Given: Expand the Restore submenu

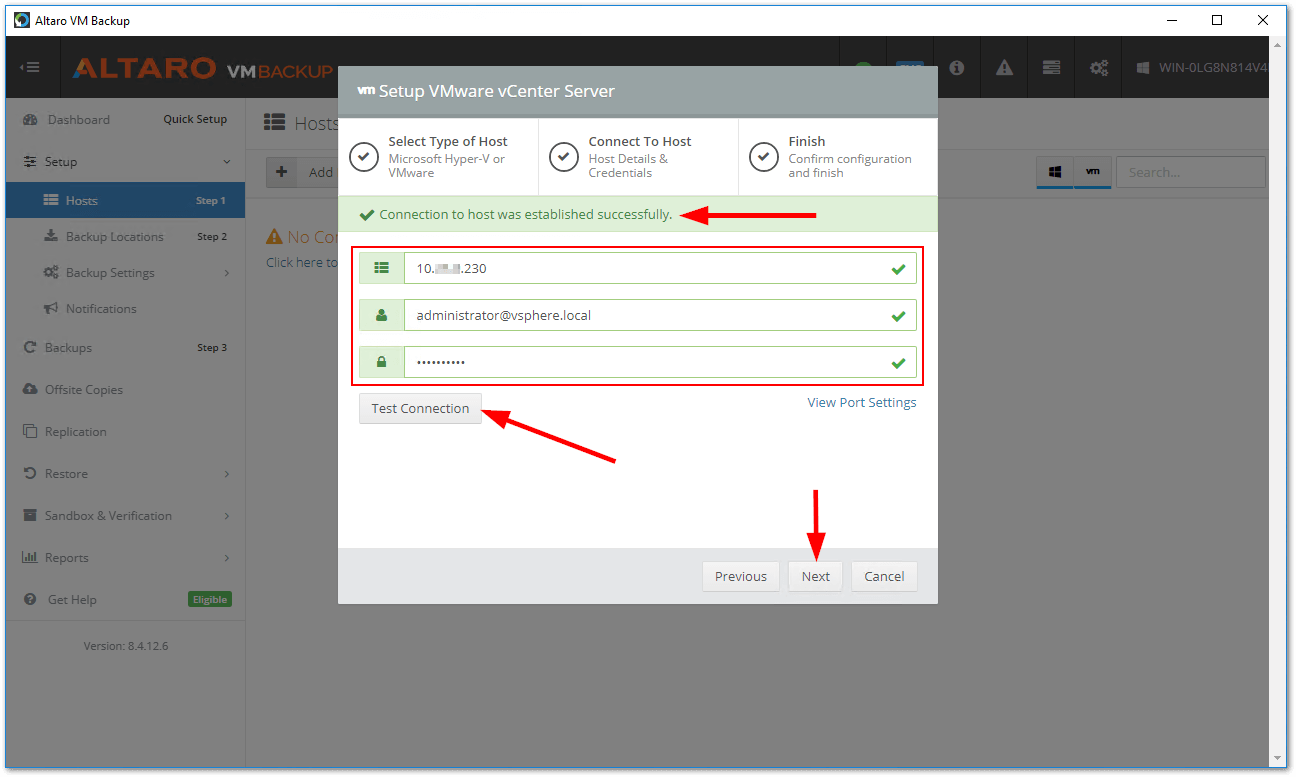Looking at the screenshot, I should click(227, 474).
